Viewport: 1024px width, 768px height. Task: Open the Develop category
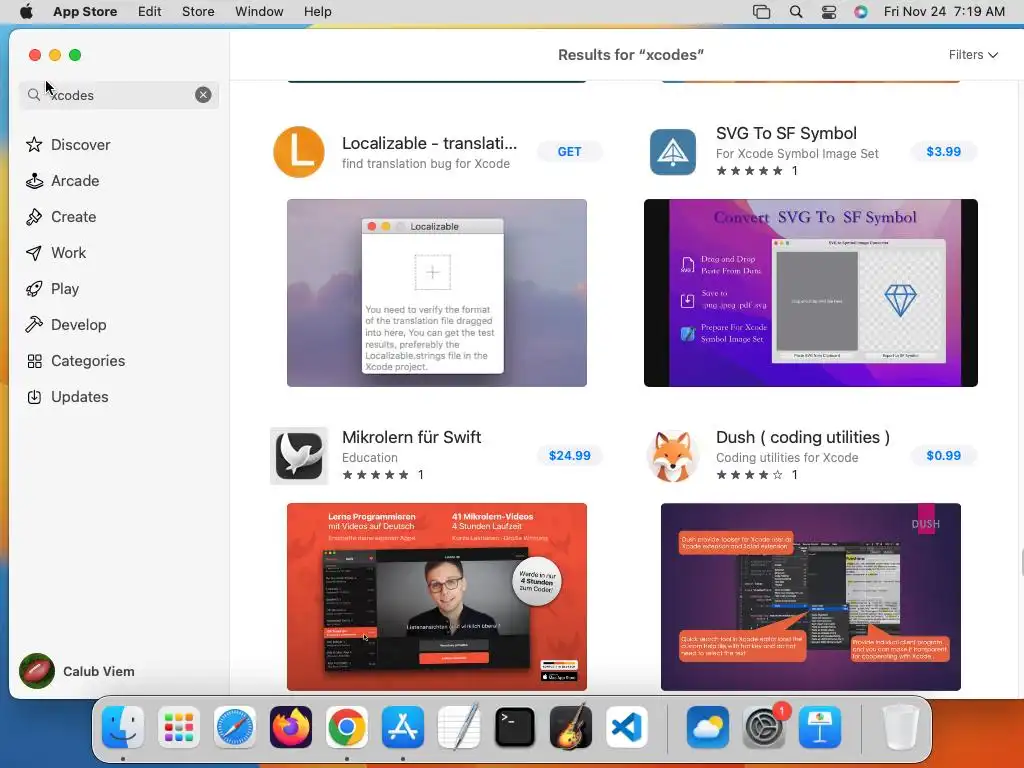tap(66, 325)
